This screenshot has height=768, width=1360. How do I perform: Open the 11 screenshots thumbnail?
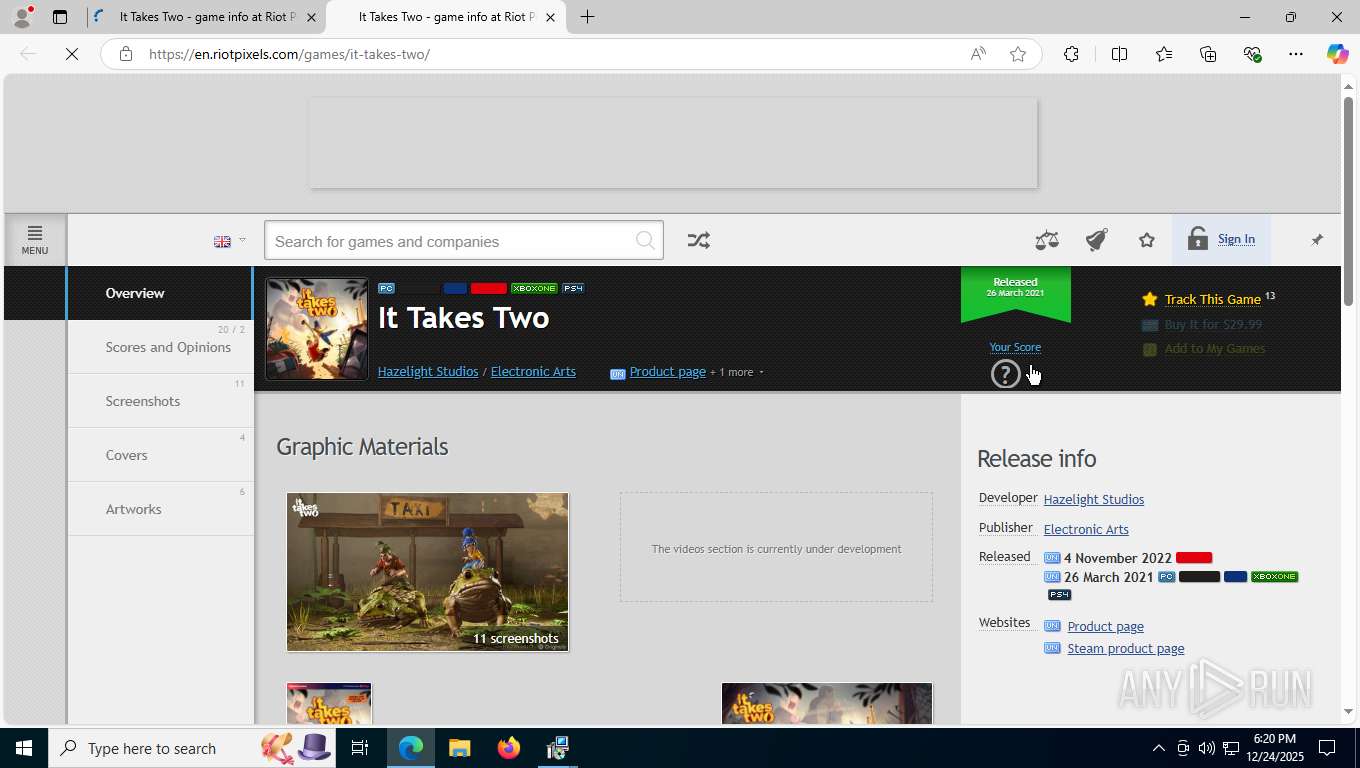[428, 572]
